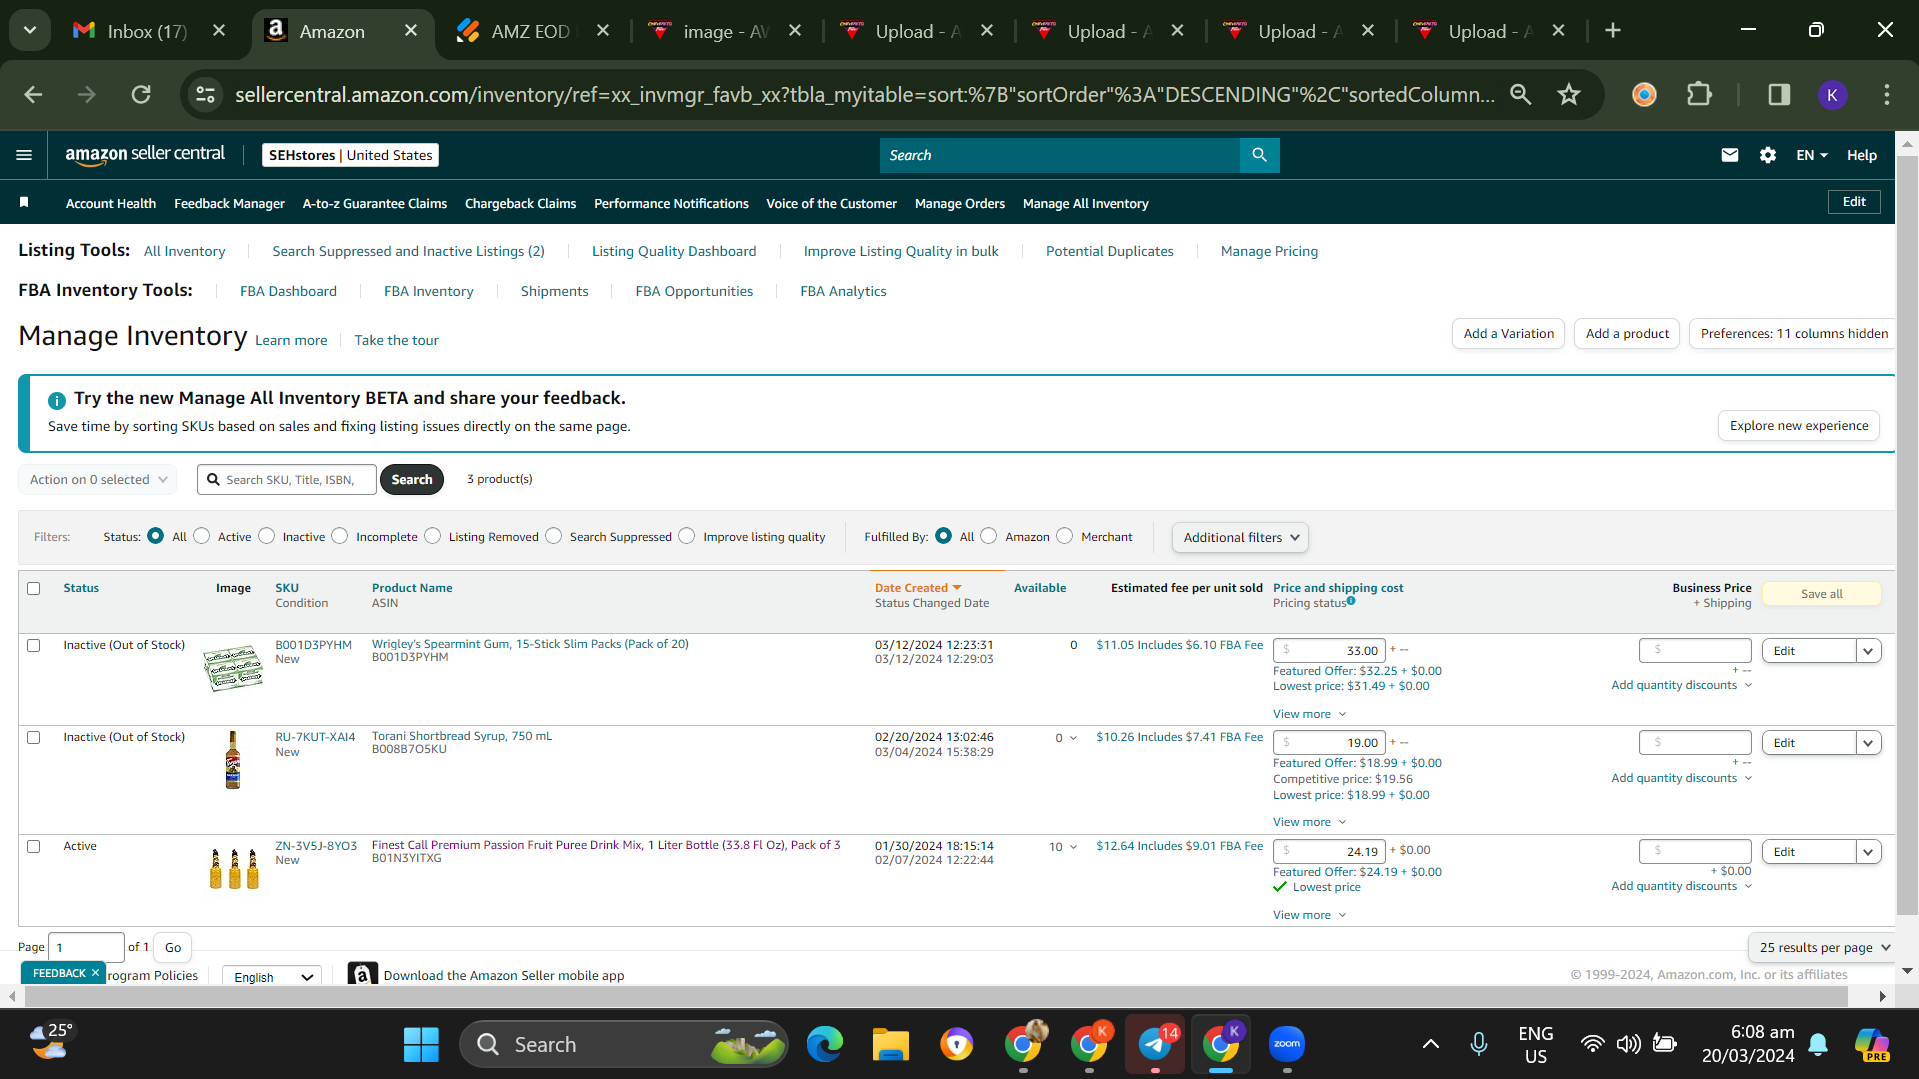
Task: Expand View more for Finest Call row
Action: click(1309, 915)
